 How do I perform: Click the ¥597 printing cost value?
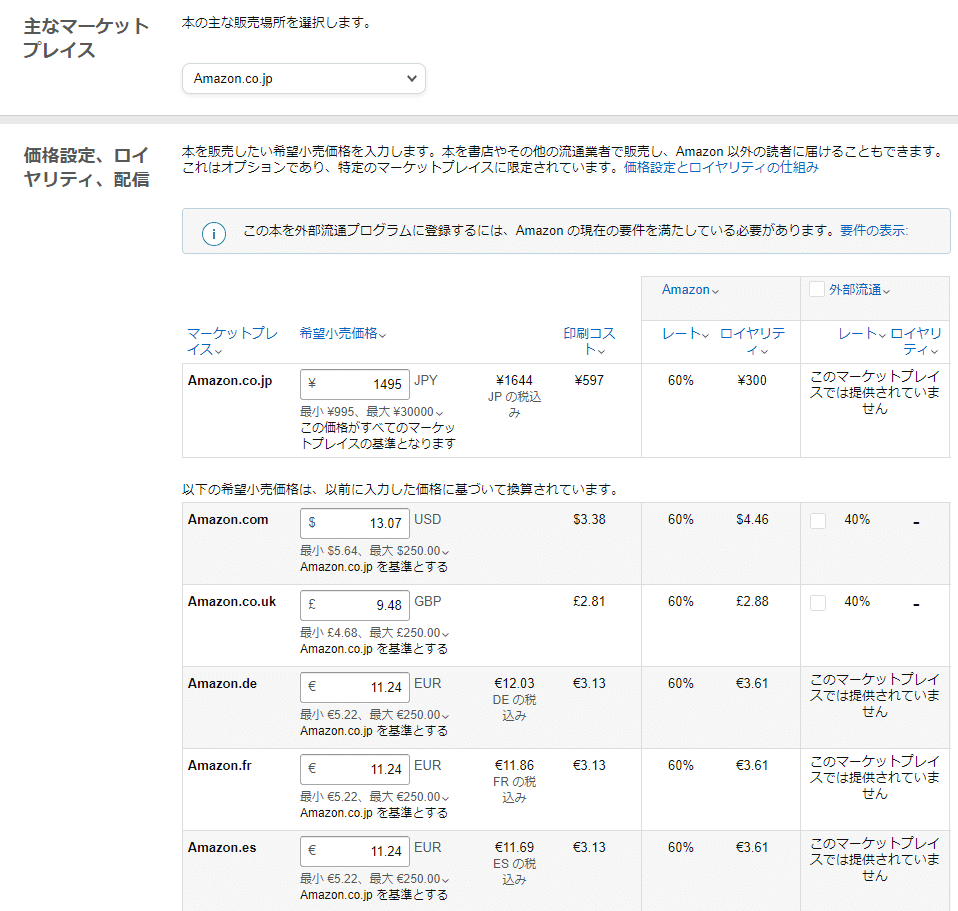tap(589, 380)
